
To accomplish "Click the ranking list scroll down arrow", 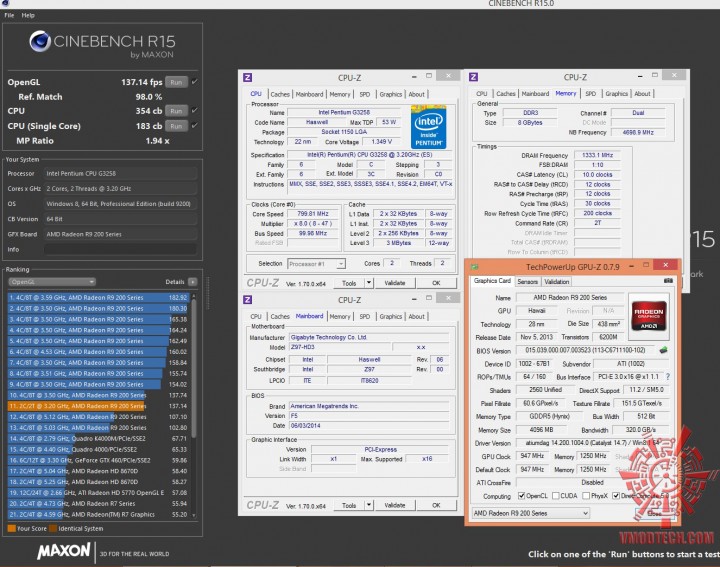I will (x=194, y=516).
